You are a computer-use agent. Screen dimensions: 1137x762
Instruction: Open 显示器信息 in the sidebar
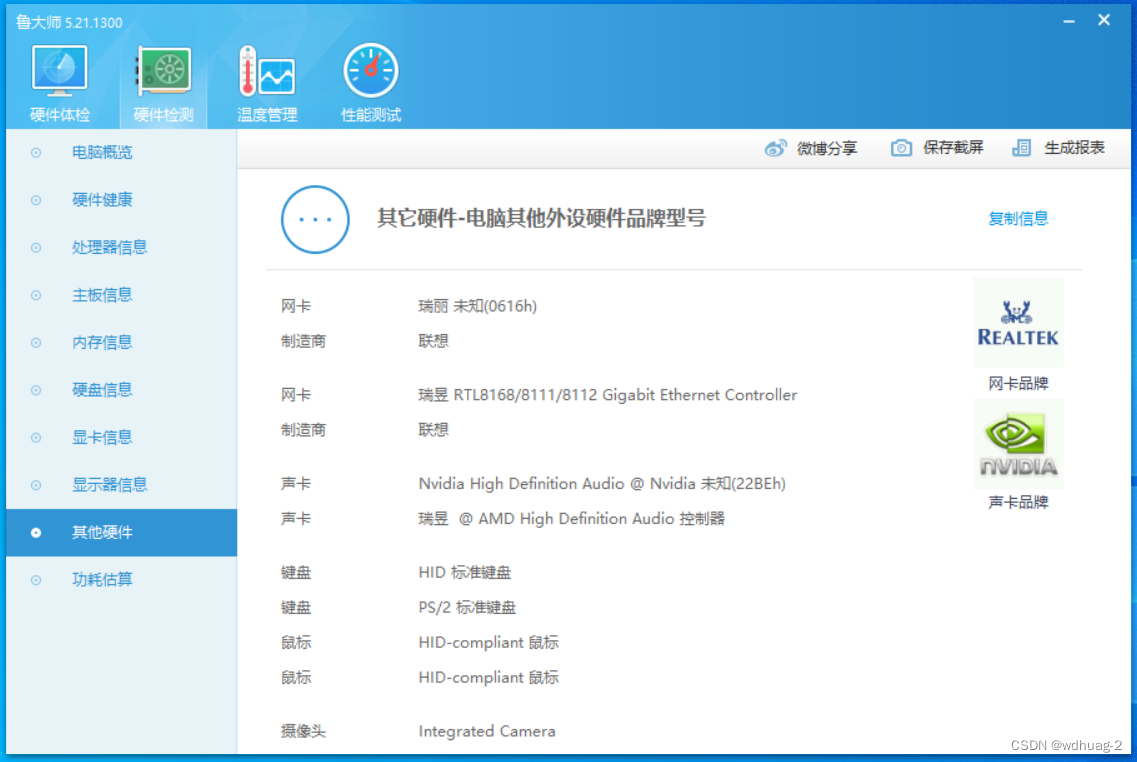(x=109, y=485)
